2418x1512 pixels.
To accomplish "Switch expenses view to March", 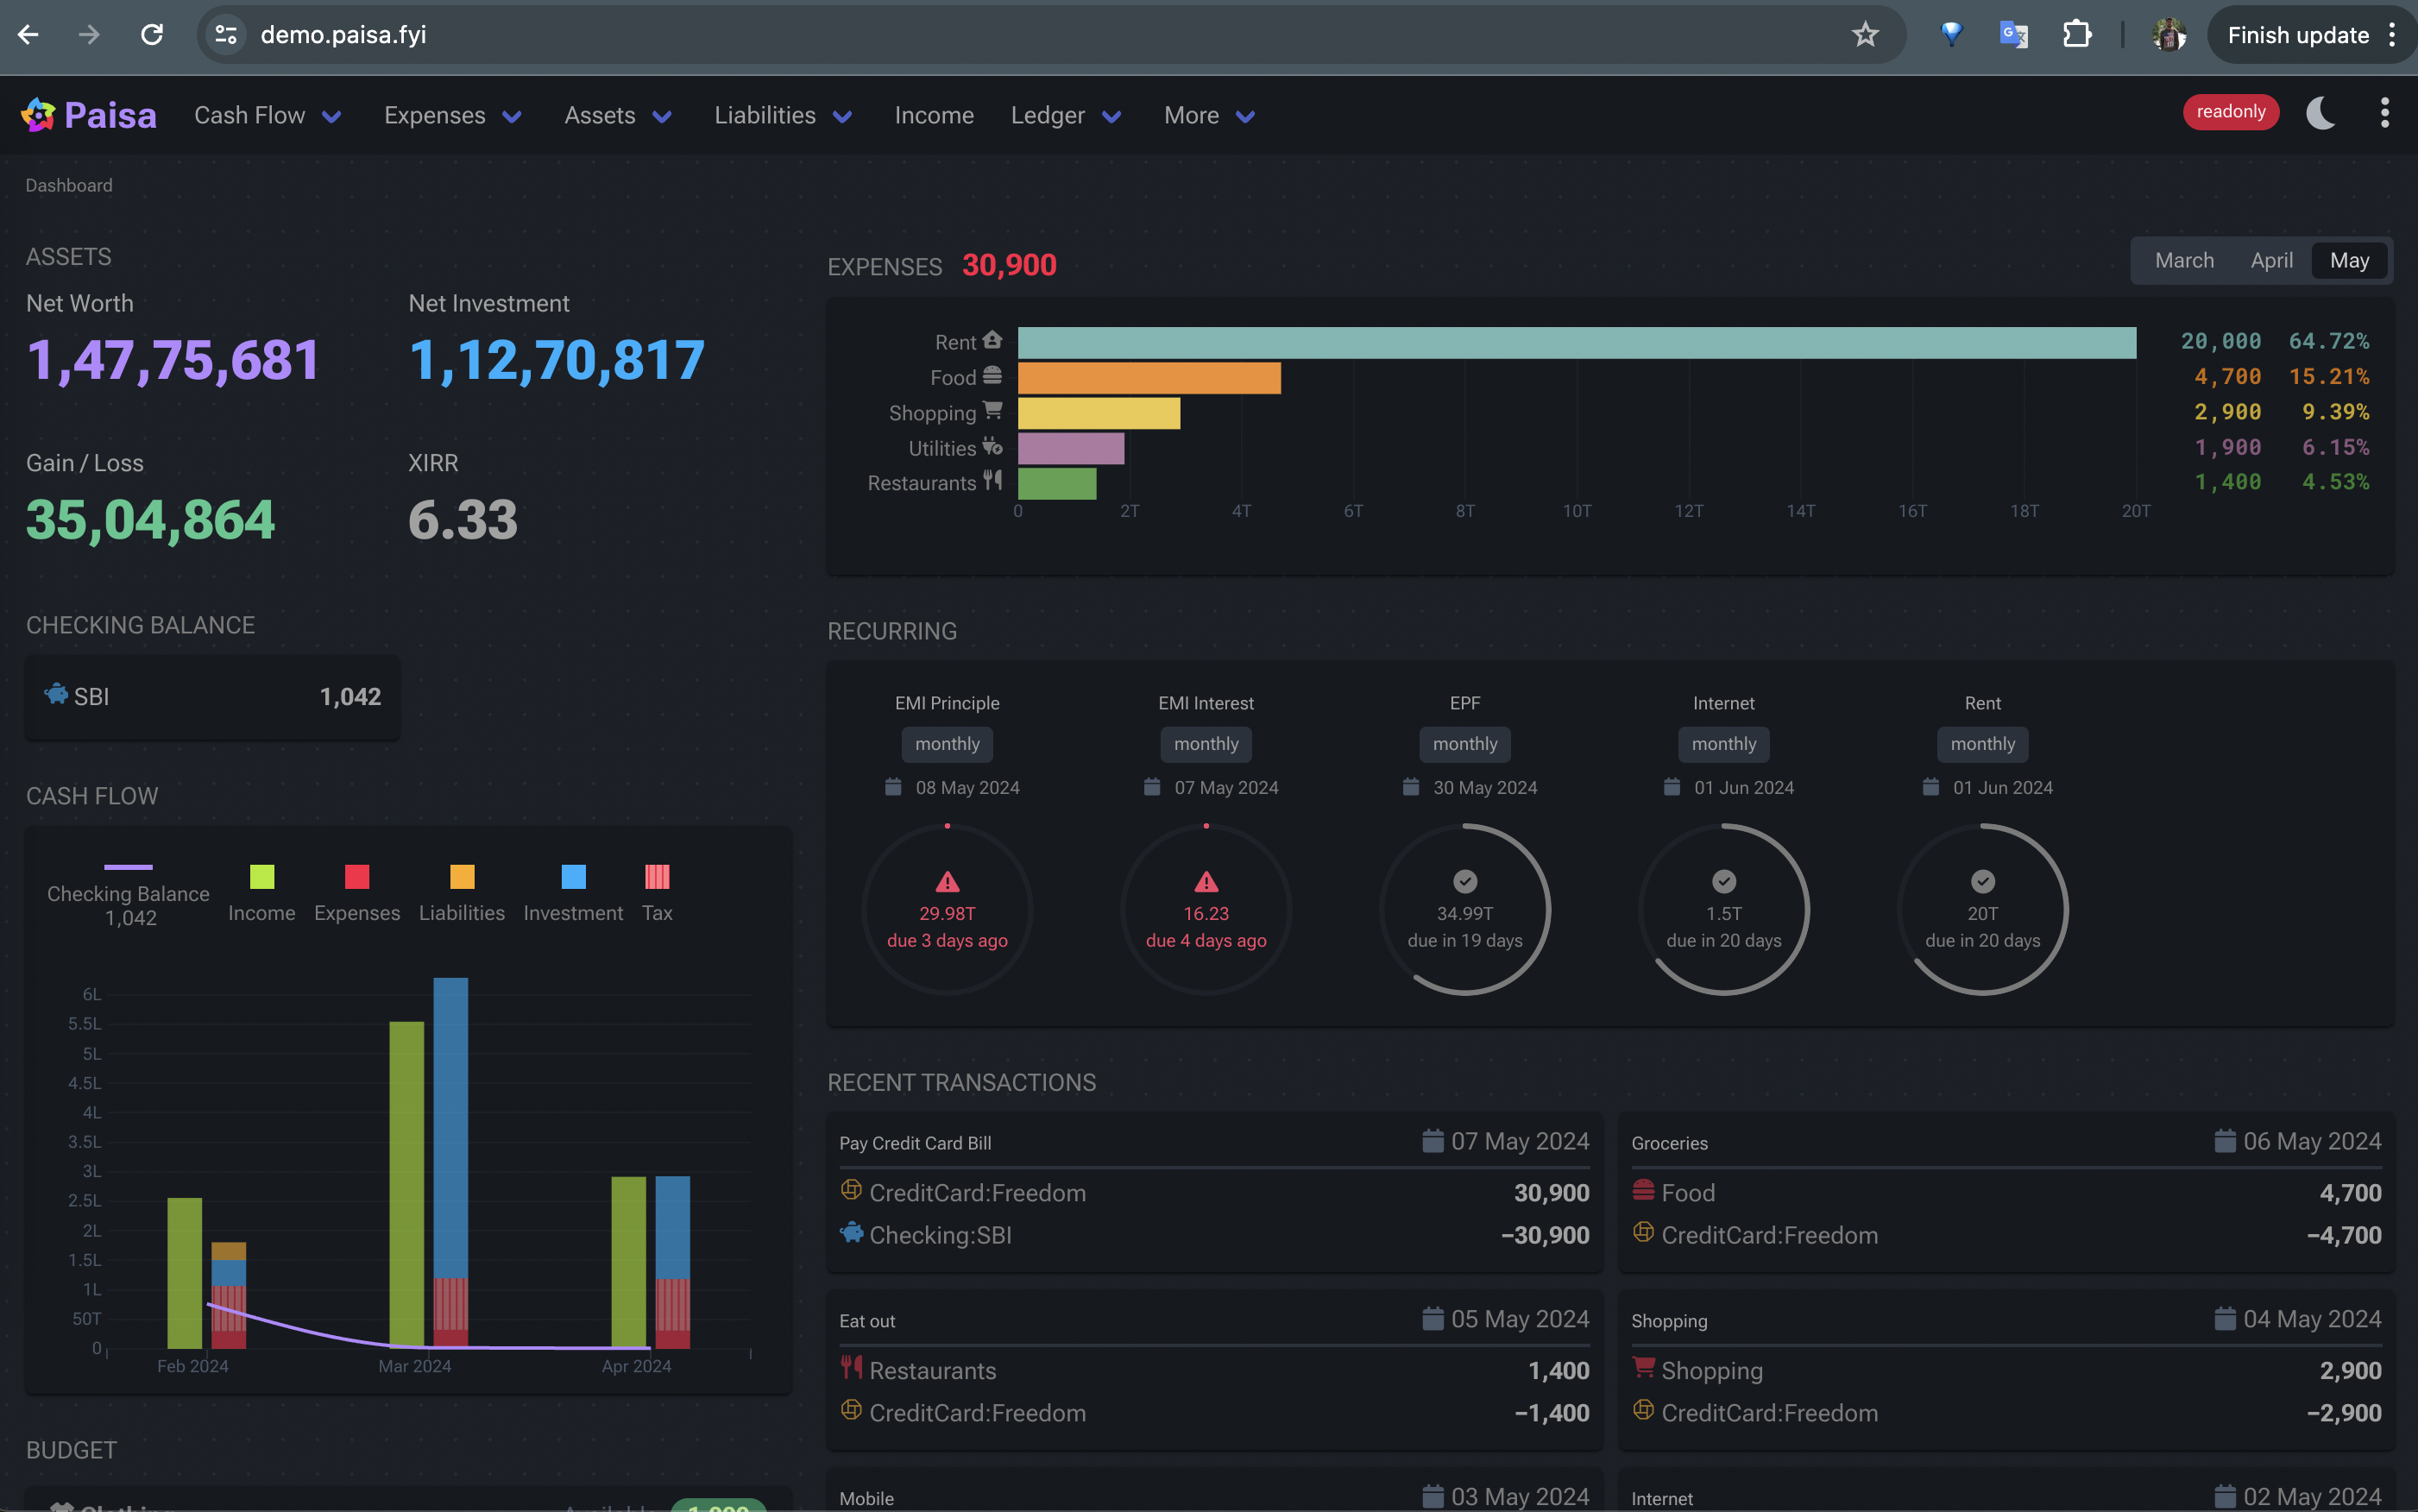I will click(x=2183, y=261).
